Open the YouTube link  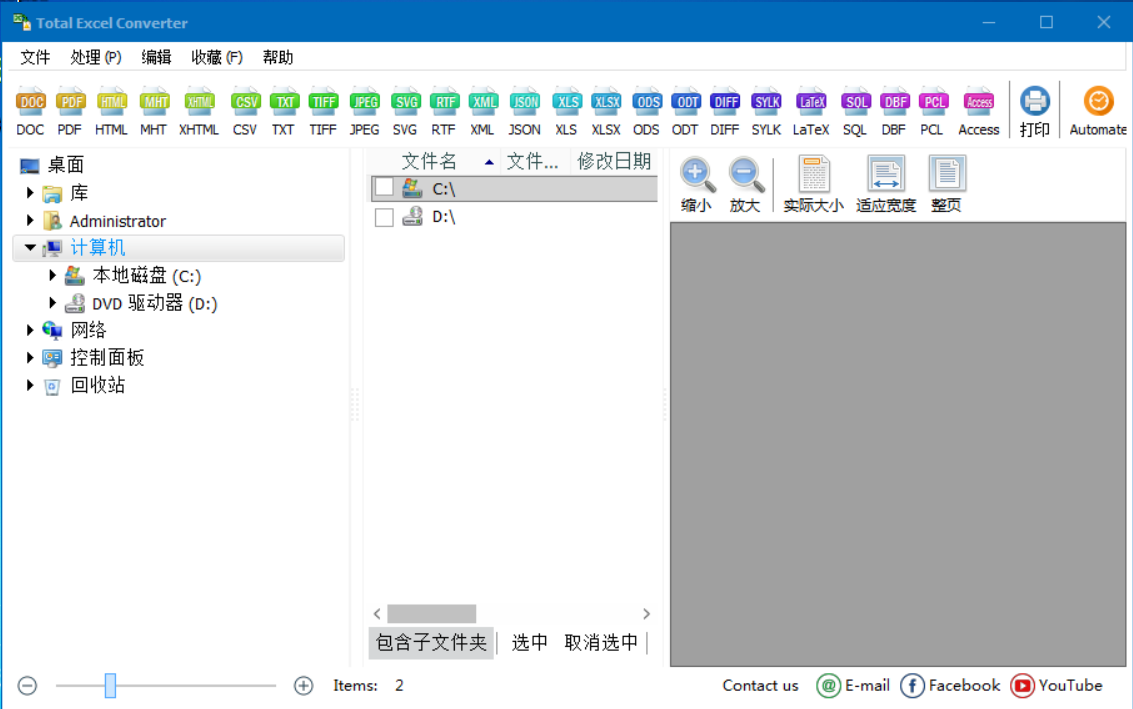tap(1056, 685)
